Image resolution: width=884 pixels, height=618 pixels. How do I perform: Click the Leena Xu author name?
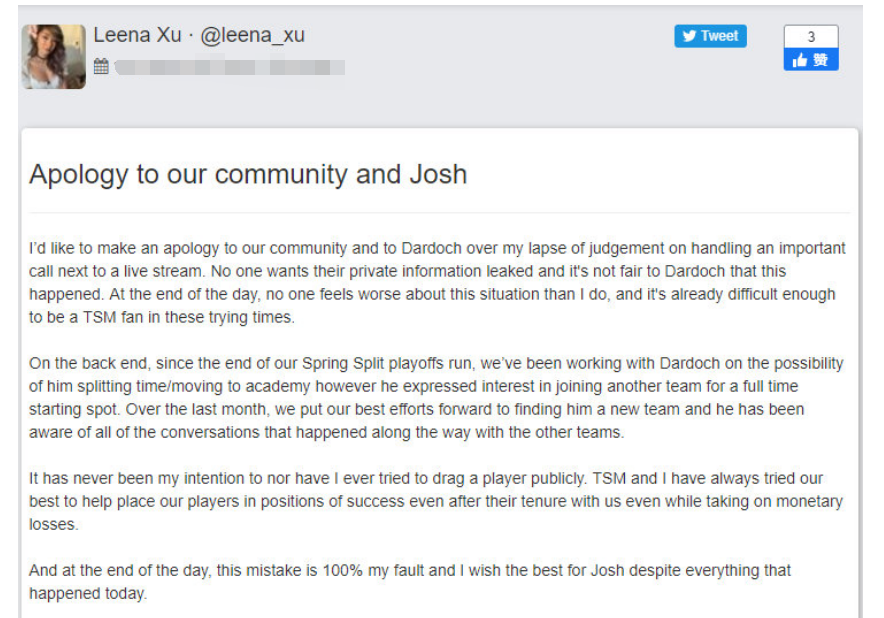point(137,35)
